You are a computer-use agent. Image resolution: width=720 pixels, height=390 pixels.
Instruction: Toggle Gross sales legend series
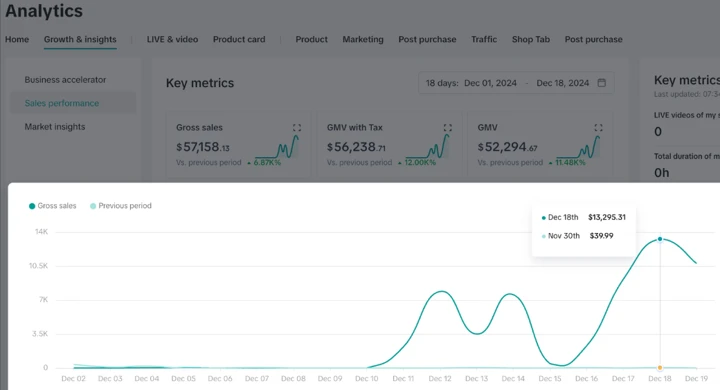click(52, 206)
